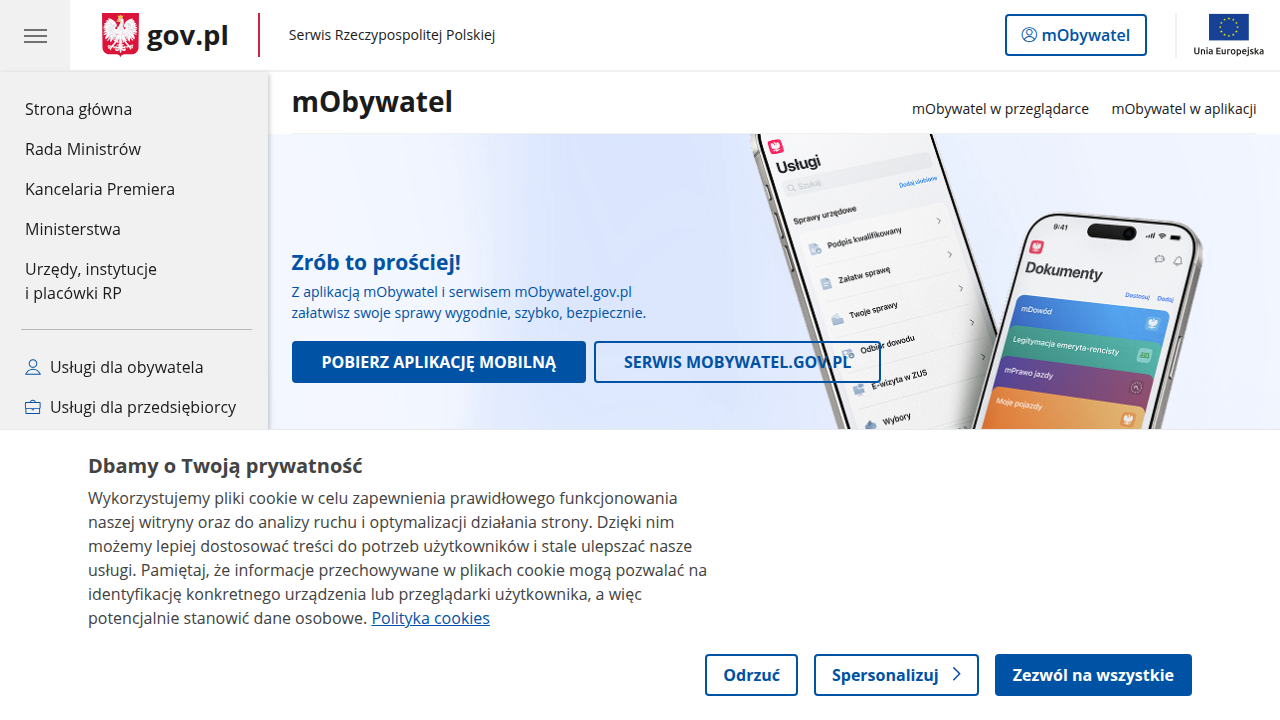The image size is (1280, 720).
Task: Accept all with Zezwól na wszystkie
Action: tap(1093, 675)
